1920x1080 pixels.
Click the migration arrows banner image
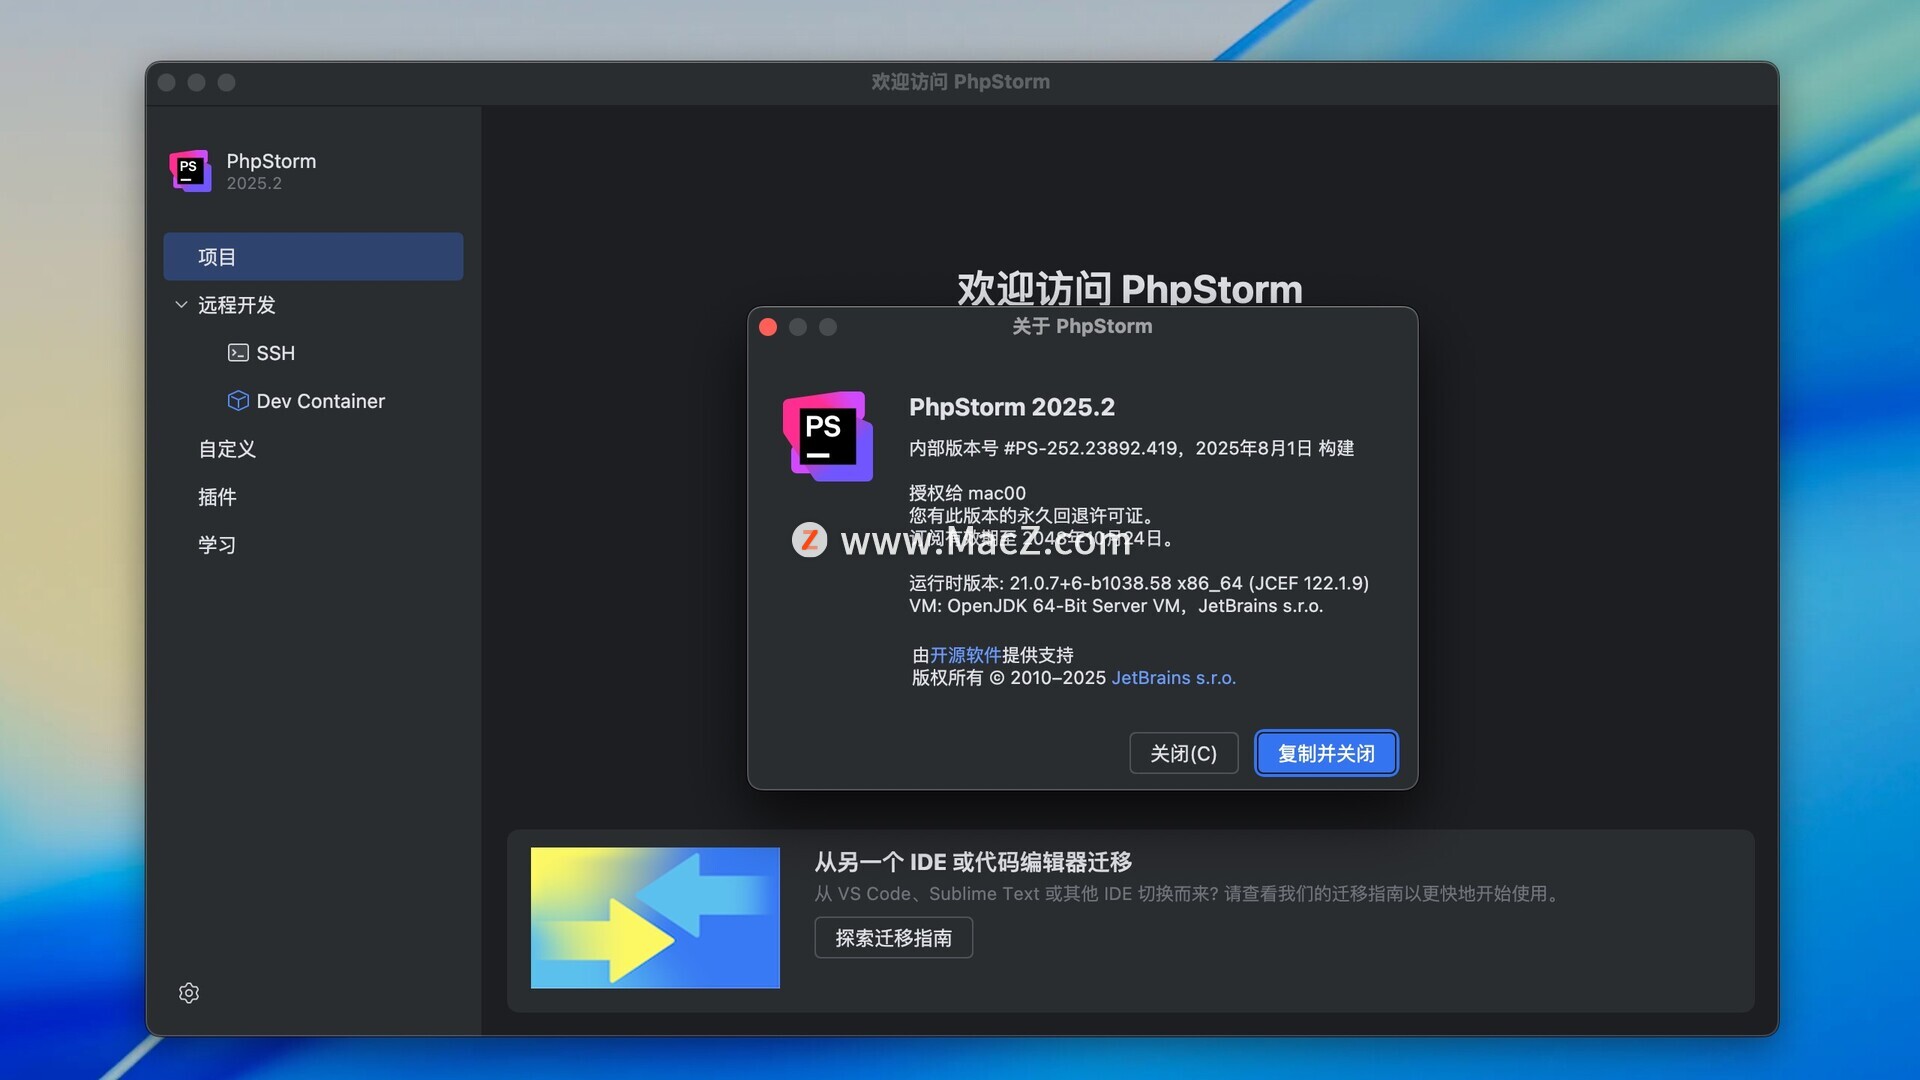[x=655, y=918]
